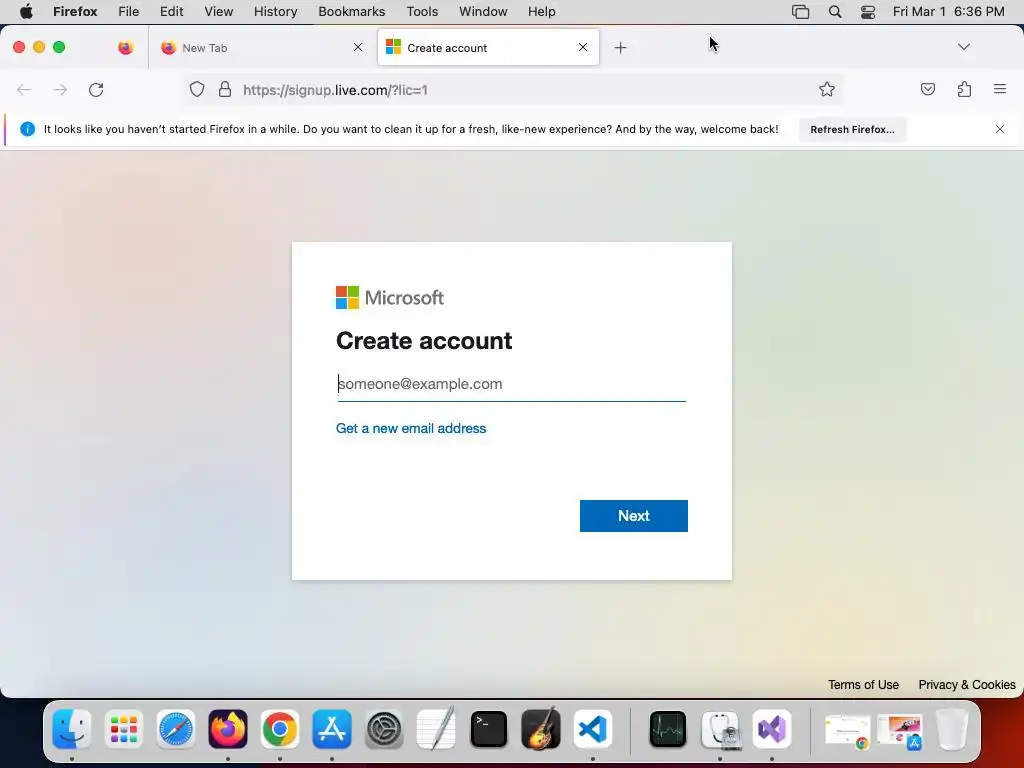The image size is (1024, 768).
Task: Close the New Tab tab
Action: [x=358, y=47]
